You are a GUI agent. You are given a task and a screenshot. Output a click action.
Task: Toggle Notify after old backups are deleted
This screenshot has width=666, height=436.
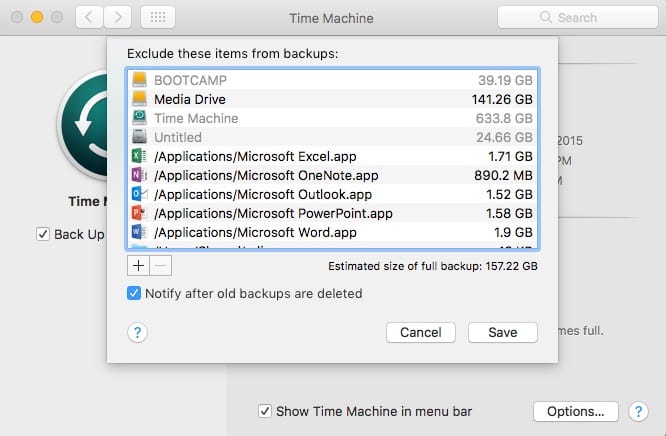[x=133, y=293]
